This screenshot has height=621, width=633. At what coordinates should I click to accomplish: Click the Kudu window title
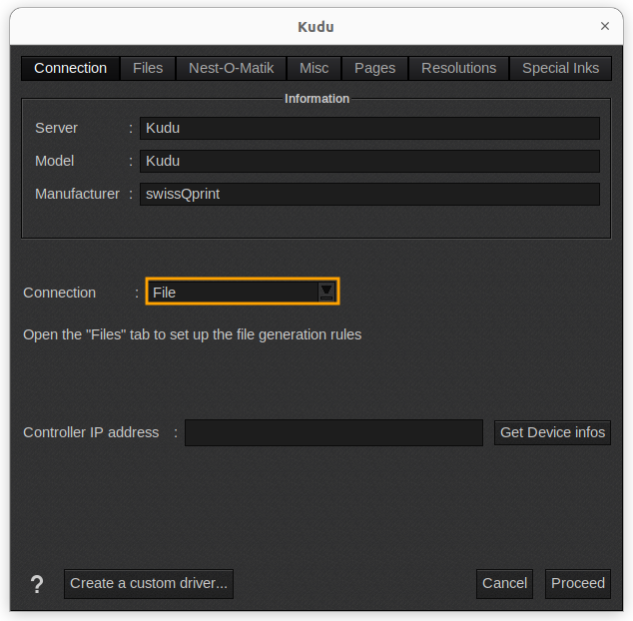tap(316, 27)
